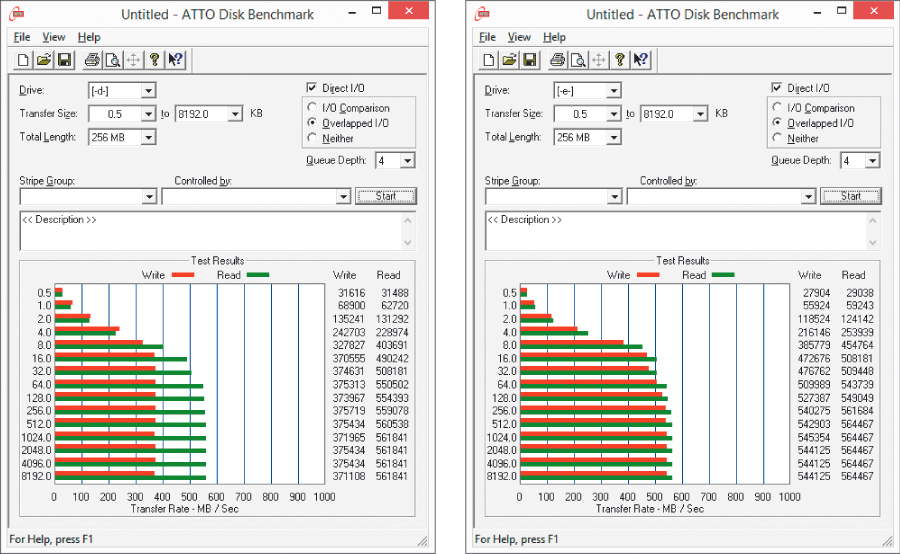Click question mark About icon in left window
Viewport: 900px width, 554px height.
click(154, 60)
